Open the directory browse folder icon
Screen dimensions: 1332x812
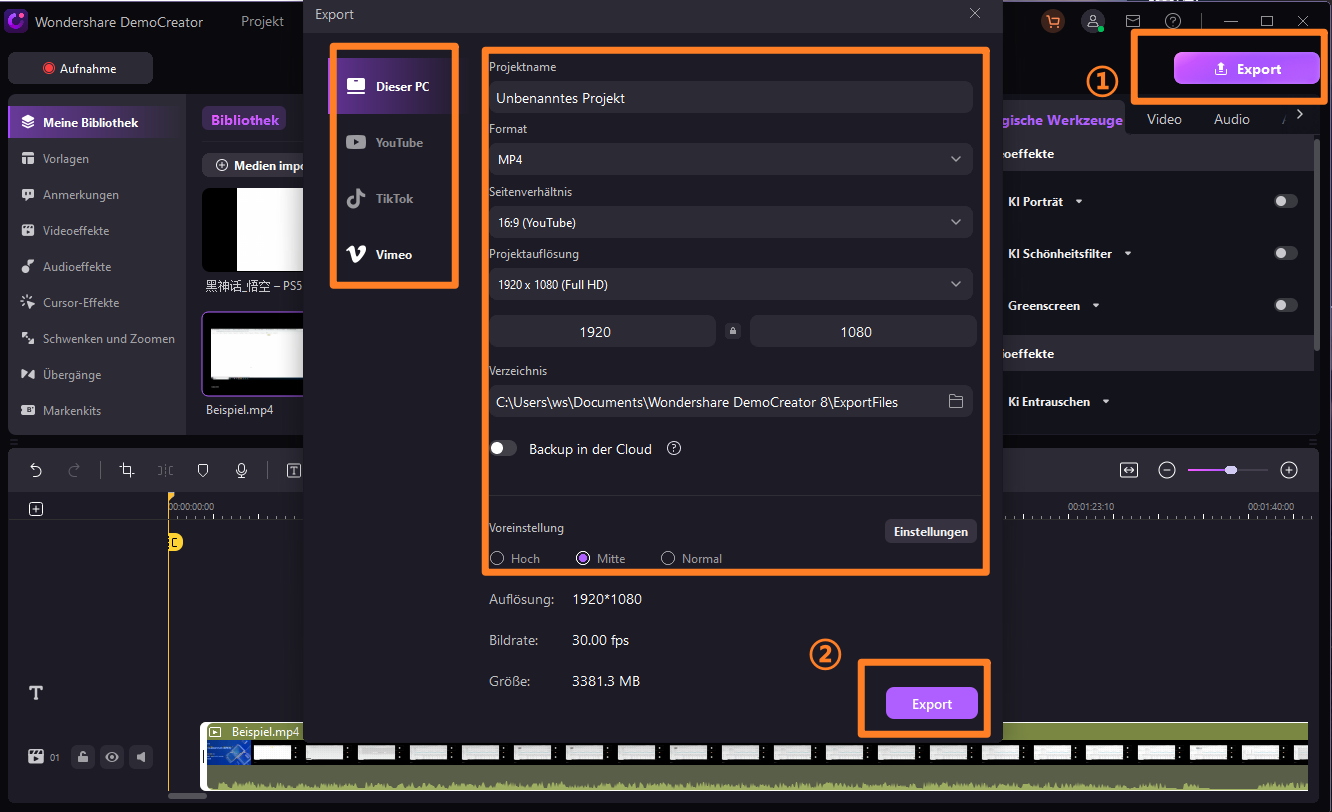(x=955, y=401)
